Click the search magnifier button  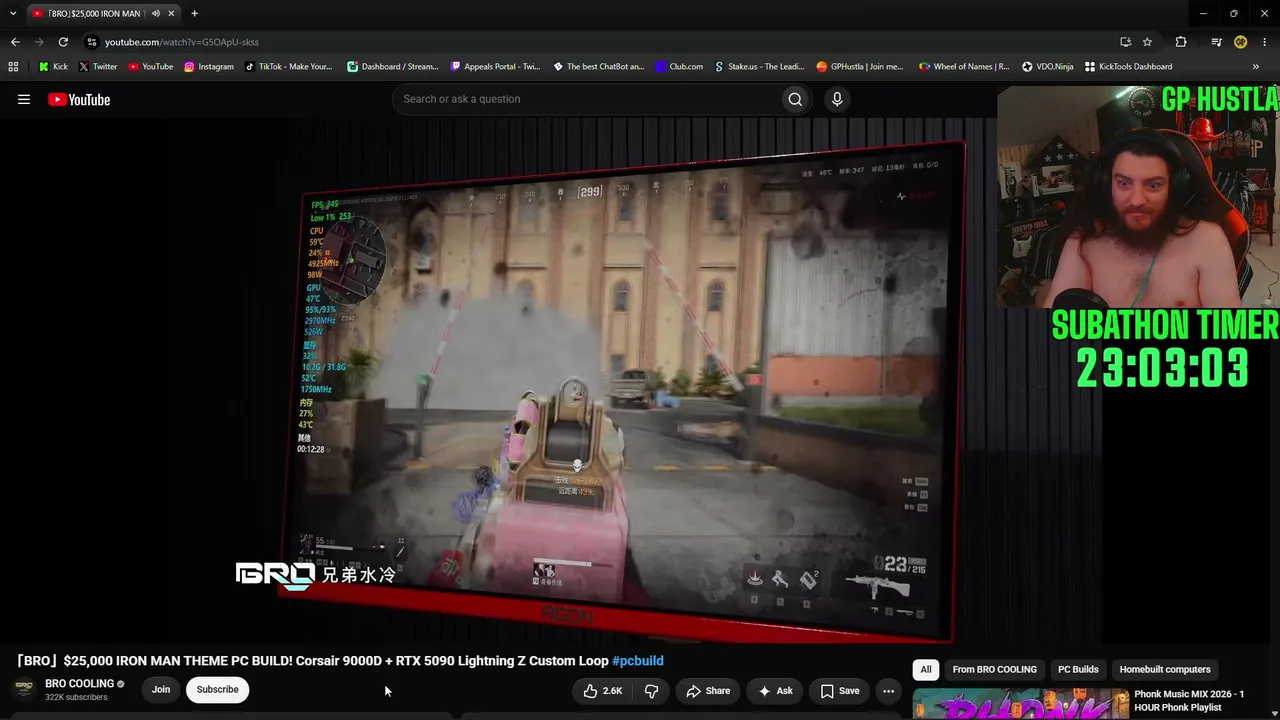[795, 99]
